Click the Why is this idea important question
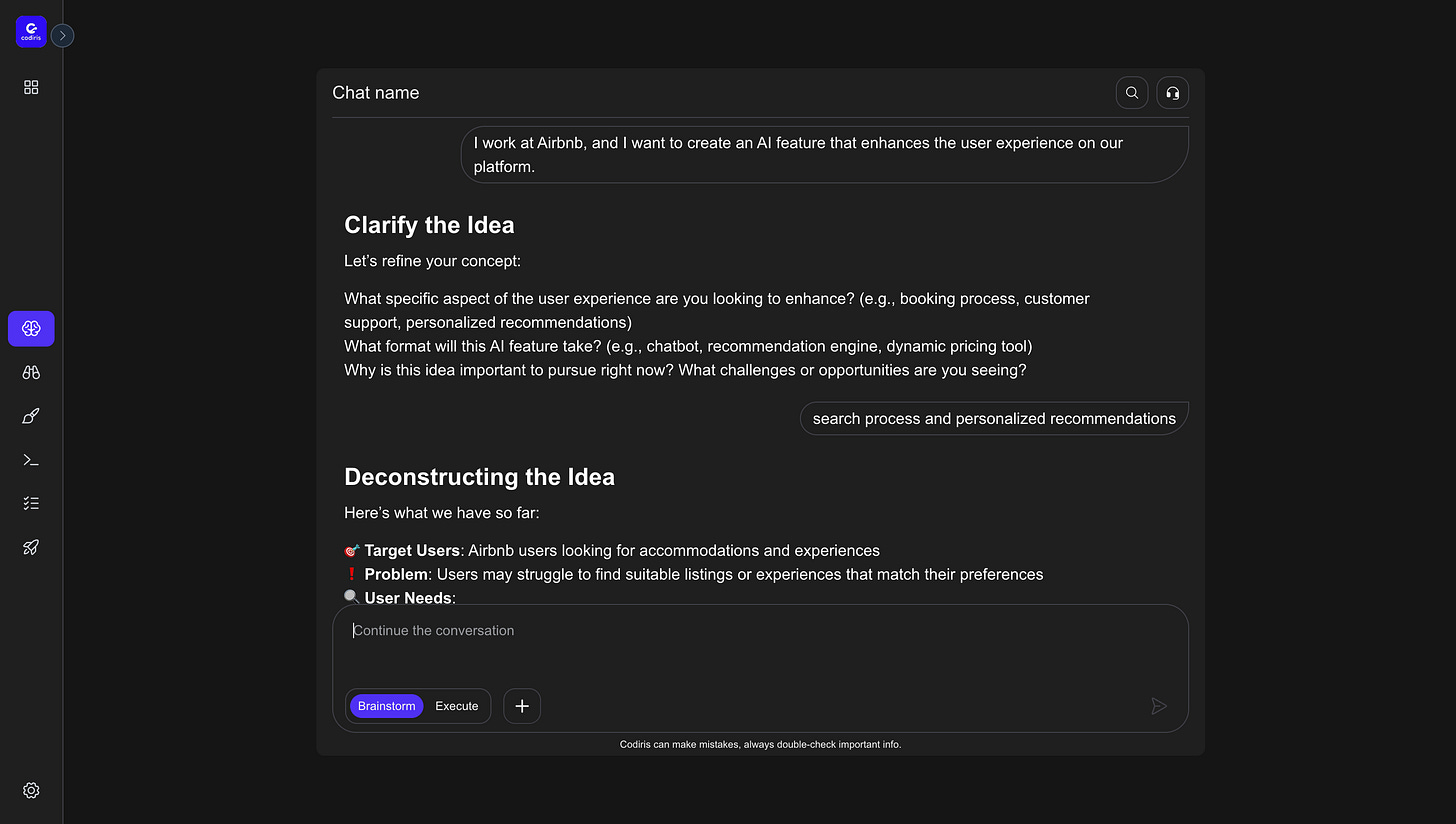Viewport: 1456px width, 824px height. (x=685, y=370)
